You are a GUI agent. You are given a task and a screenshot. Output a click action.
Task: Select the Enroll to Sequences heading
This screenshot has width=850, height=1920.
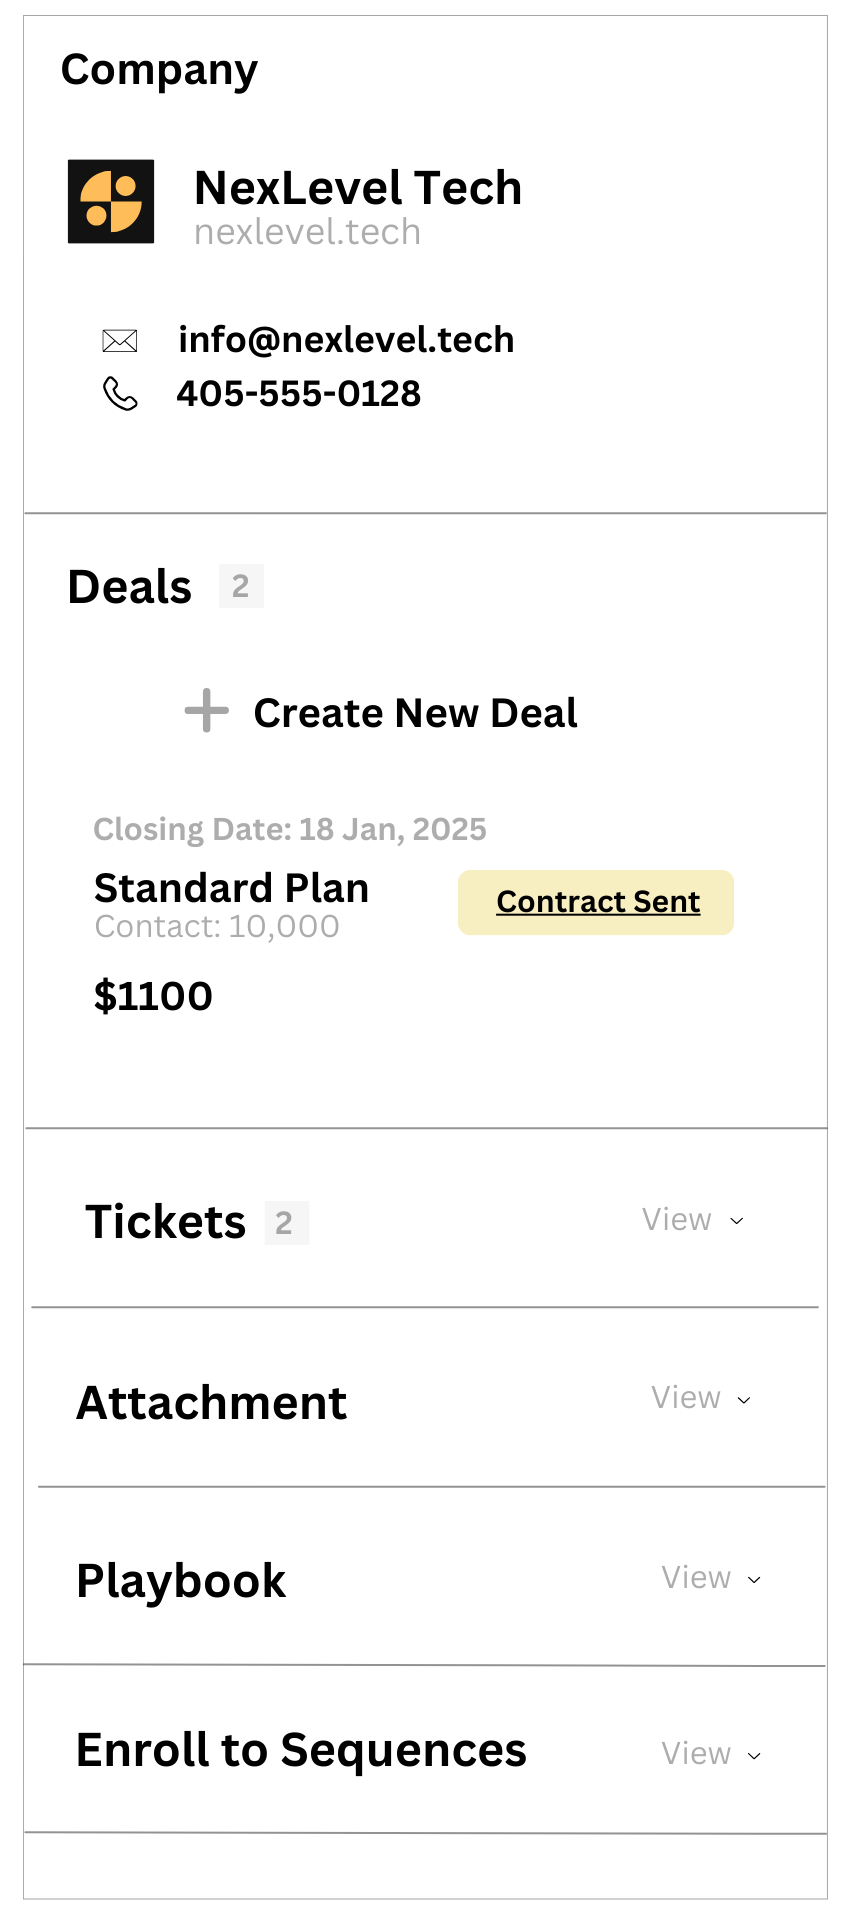(x=301, y=1751)
